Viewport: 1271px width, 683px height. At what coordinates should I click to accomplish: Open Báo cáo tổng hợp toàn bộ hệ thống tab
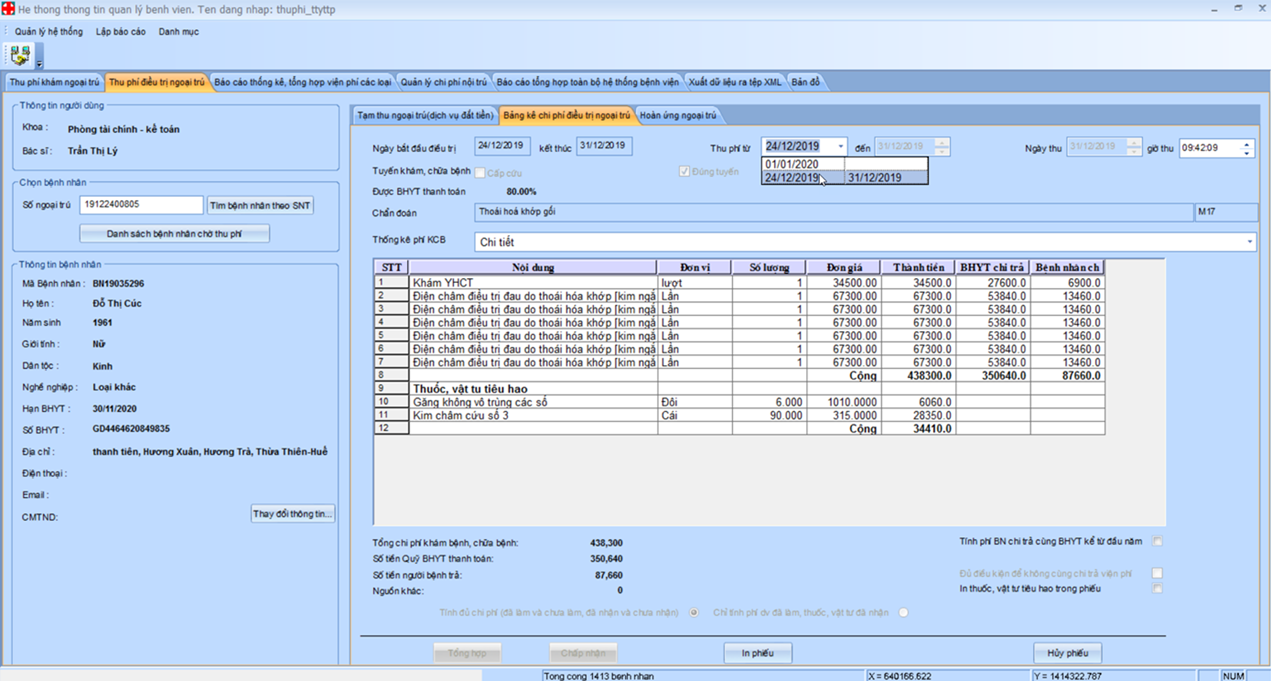588,82
